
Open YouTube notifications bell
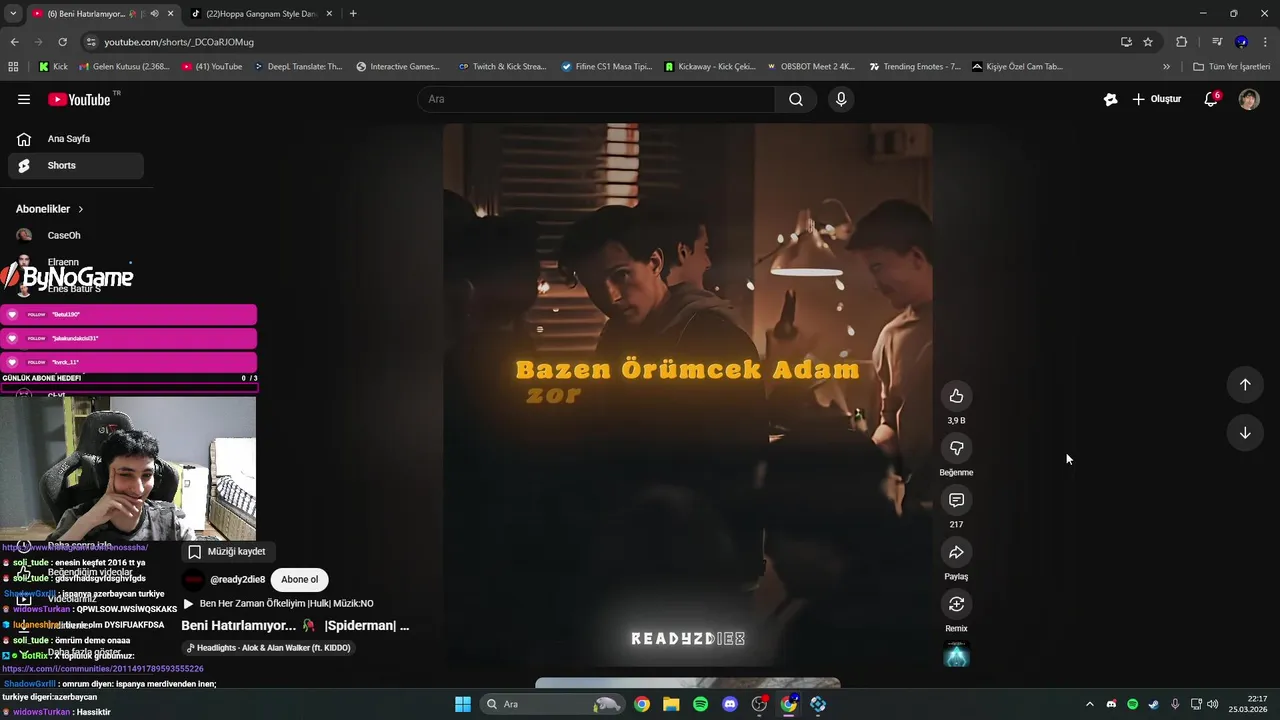click(x=1211, y=99)
